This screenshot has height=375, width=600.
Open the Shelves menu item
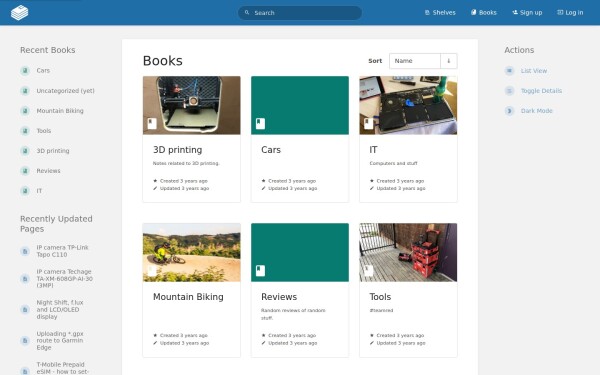click(x=440, y=13)
